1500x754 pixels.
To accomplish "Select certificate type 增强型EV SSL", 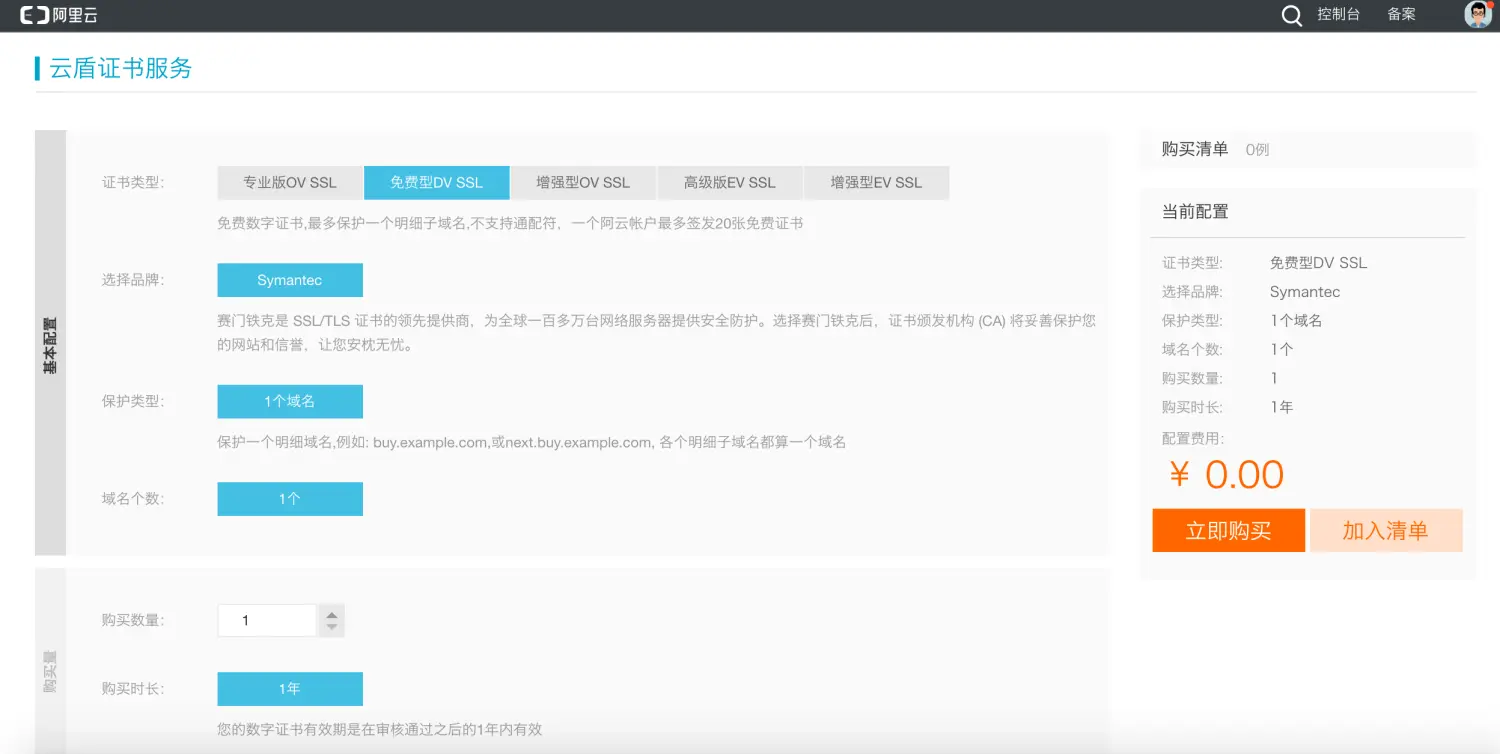I will pos(876,183).
